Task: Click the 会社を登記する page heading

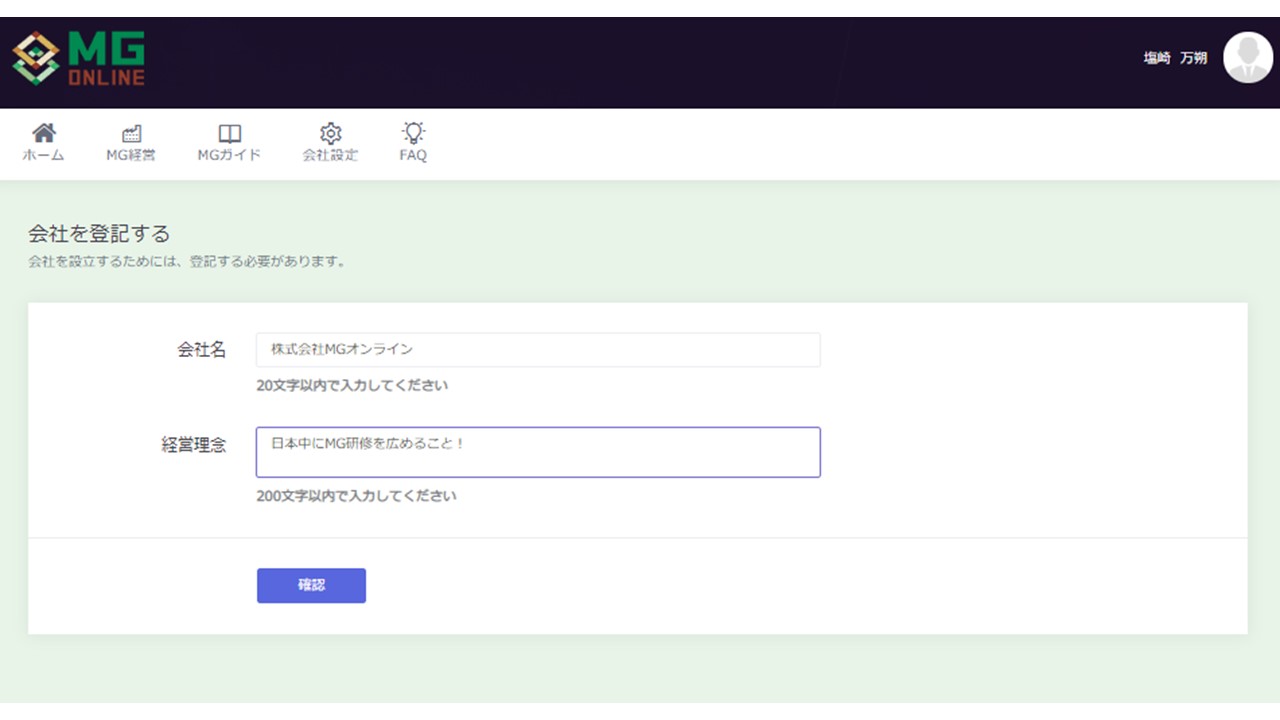Action: point(99,234)
